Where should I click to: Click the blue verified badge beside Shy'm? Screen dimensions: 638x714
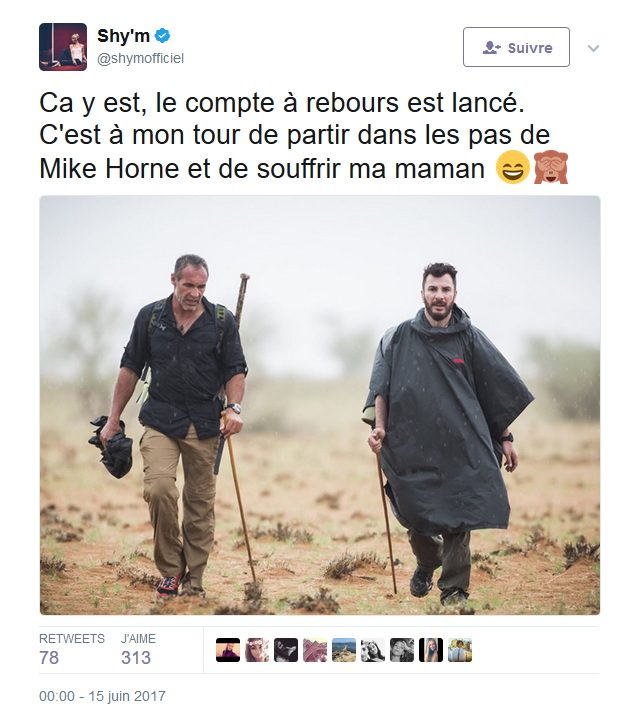coord(162,36)
